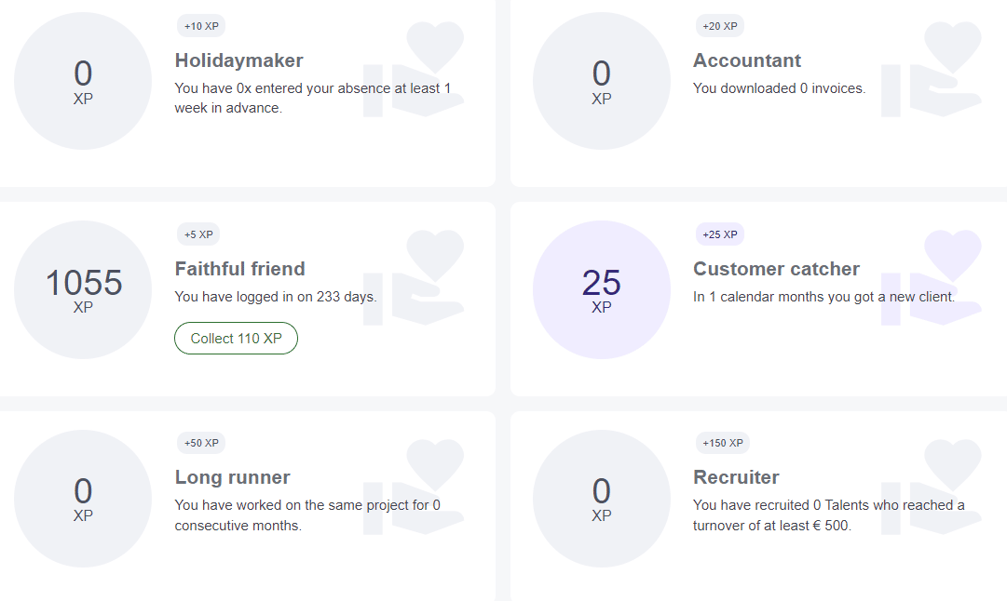Viewport: 1007px width, 601px height.
Task: Click the +50 XP Long runner badge
Action: click(201, 443)
